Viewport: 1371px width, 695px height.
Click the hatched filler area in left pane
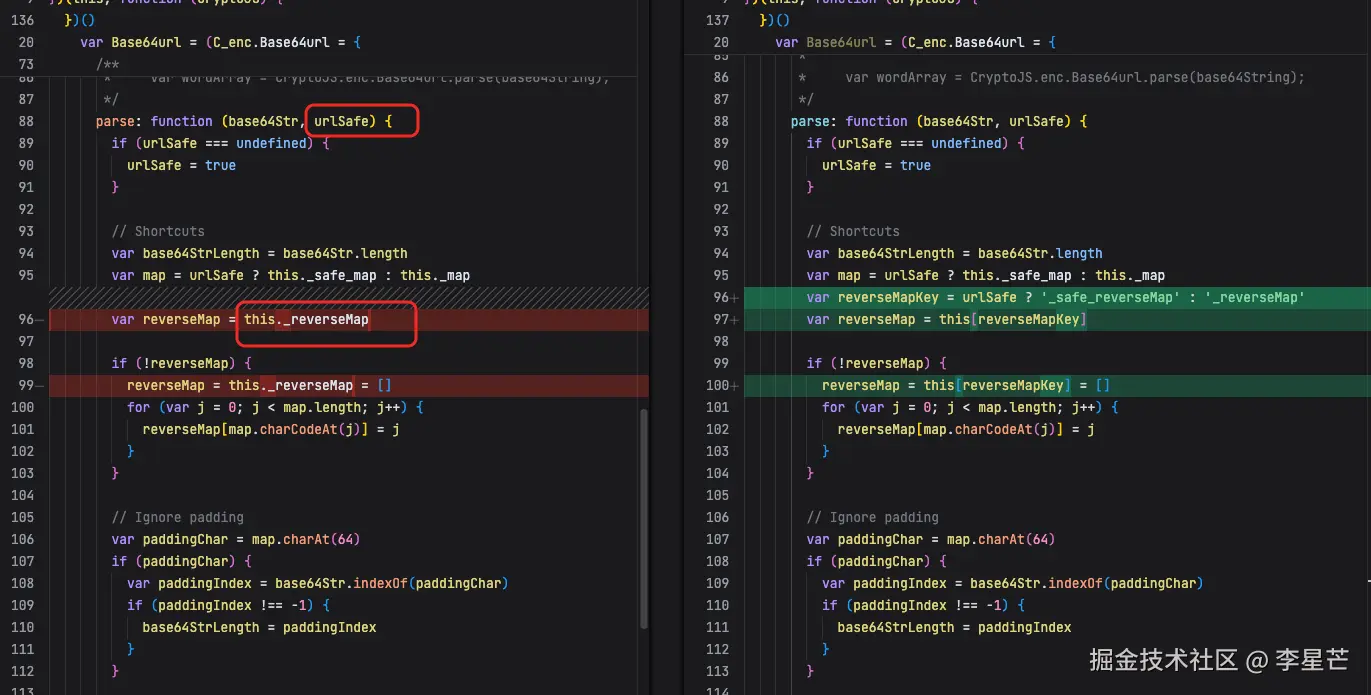click(348, 297)
